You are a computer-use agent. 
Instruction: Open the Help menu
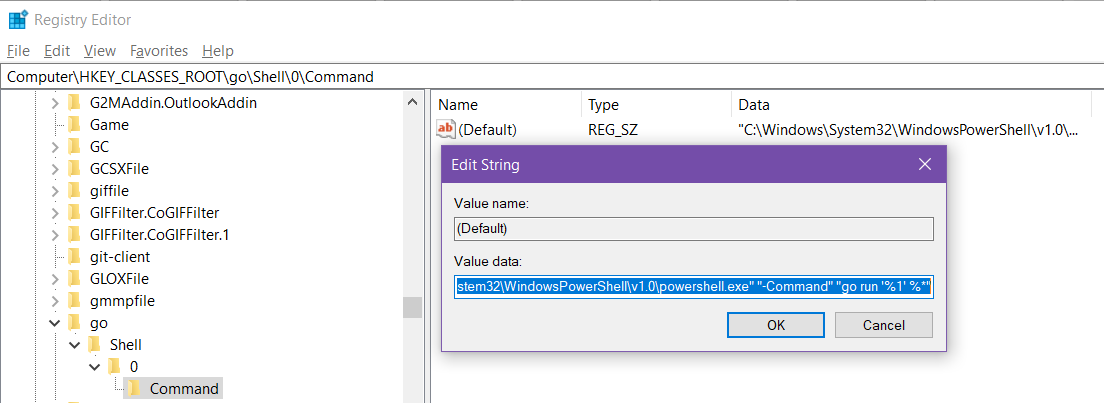click(x=218, y=51)
